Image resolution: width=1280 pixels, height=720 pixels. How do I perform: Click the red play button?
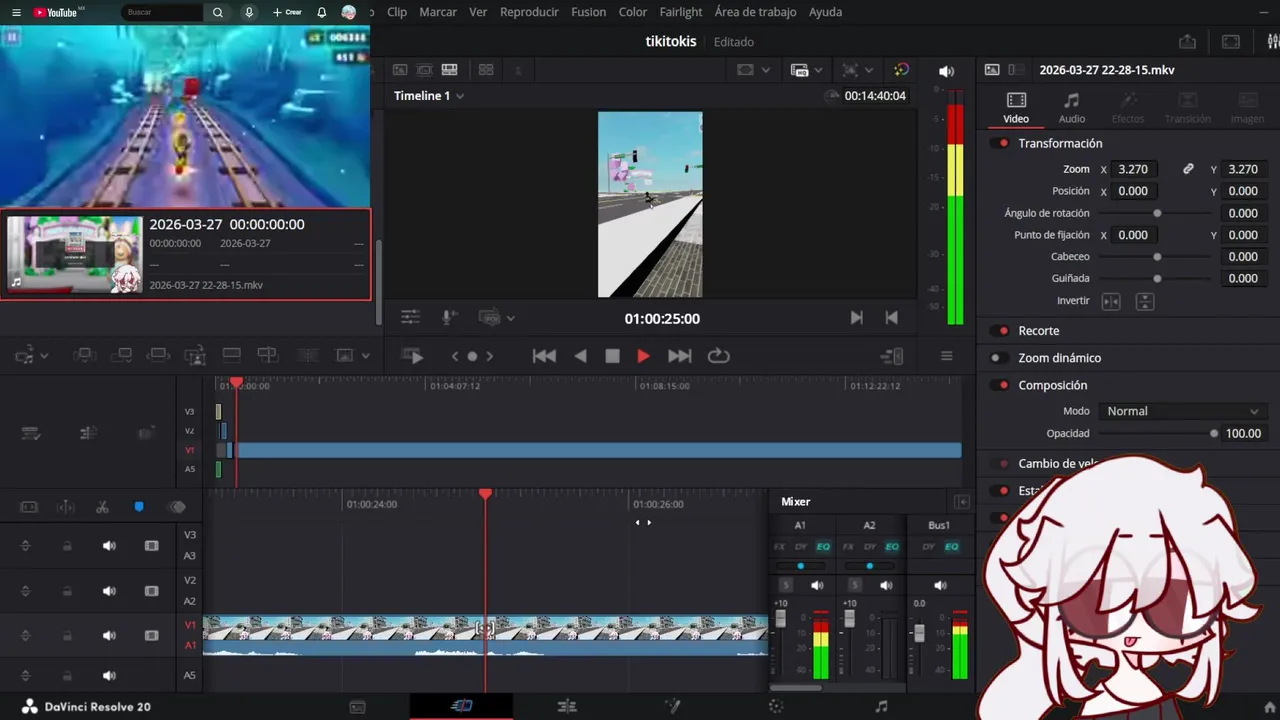643,356
